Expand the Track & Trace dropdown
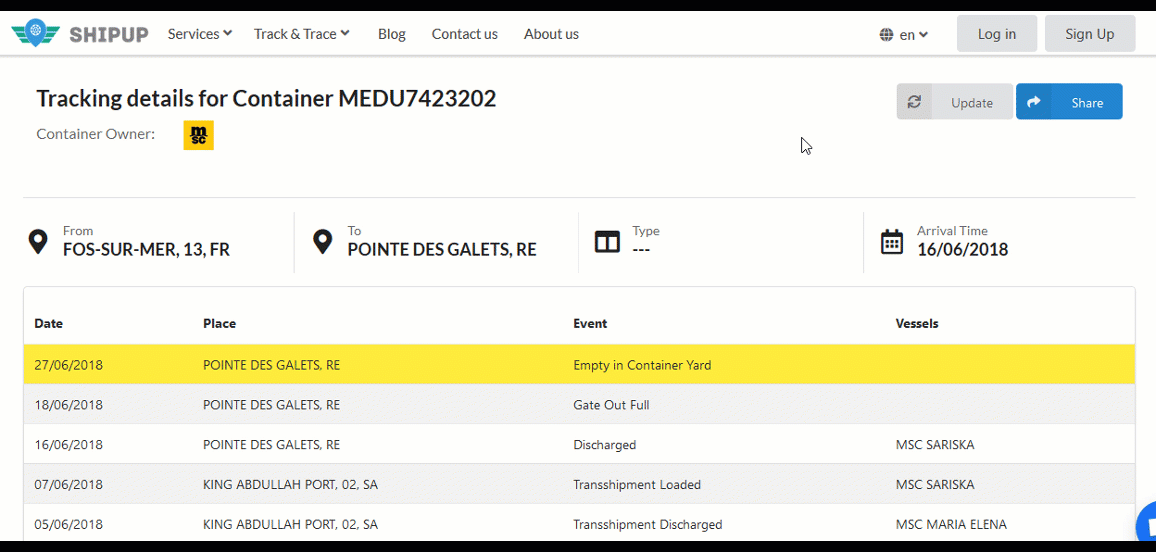This screenshot has height=552, width=1156. pyautogui.click(x=302, y=34)
